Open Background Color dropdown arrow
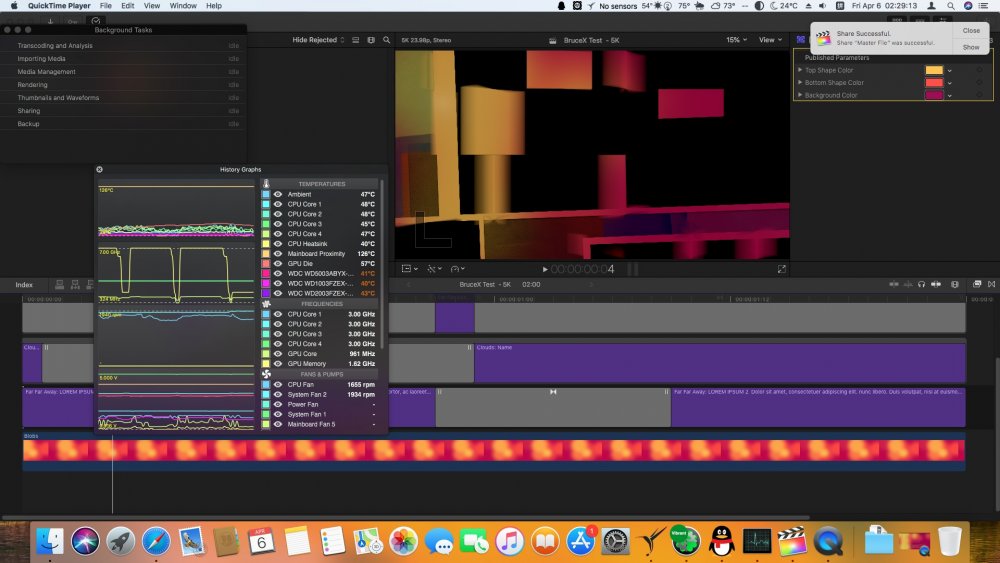 coord(950,96)
